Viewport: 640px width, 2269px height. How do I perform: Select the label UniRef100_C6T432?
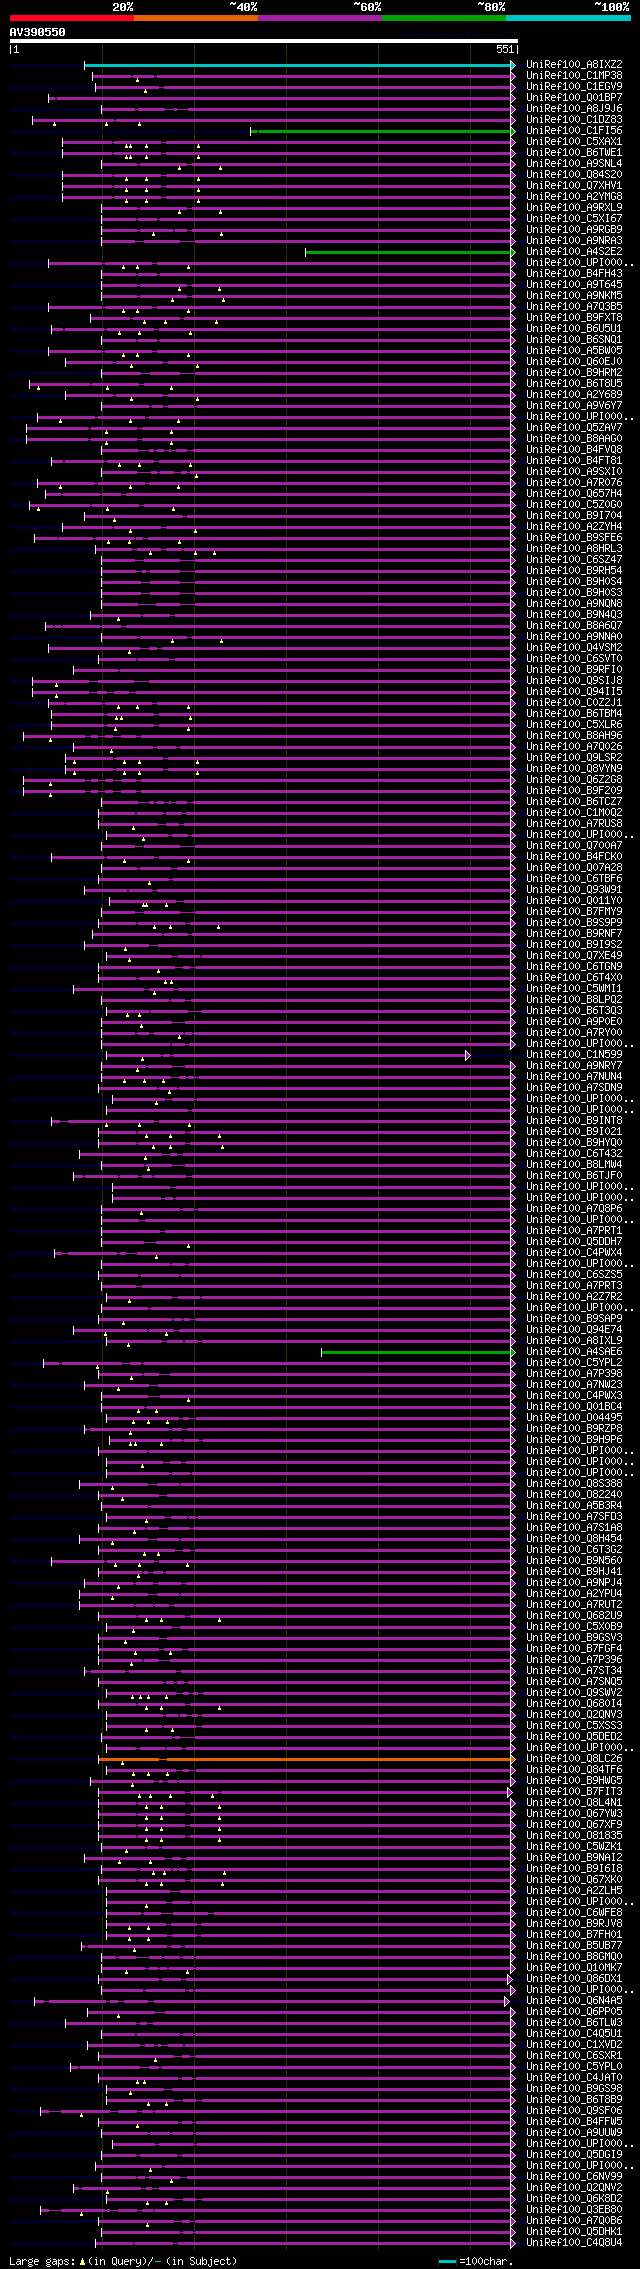(574, 1154)
